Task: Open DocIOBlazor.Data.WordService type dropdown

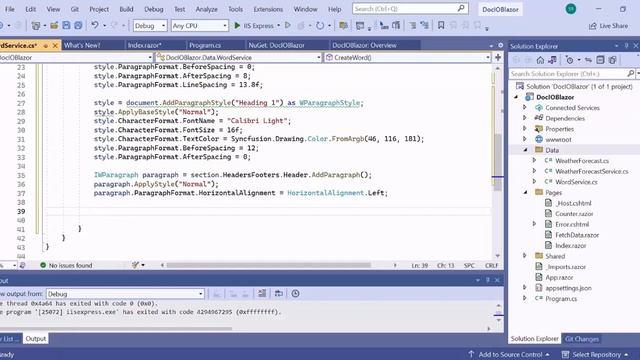Action: click(239, 58)
